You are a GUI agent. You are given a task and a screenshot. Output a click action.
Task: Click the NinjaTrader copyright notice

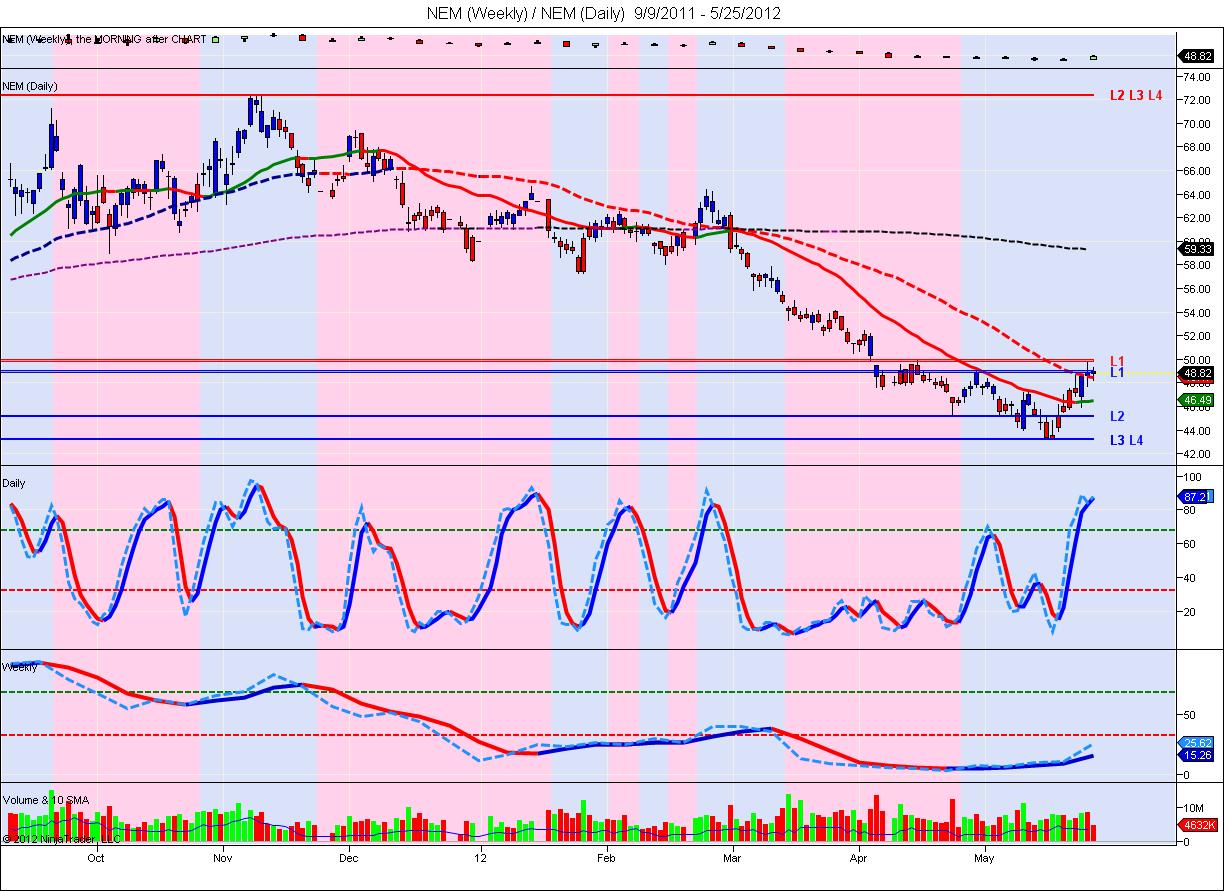click(x=62, y=839)
